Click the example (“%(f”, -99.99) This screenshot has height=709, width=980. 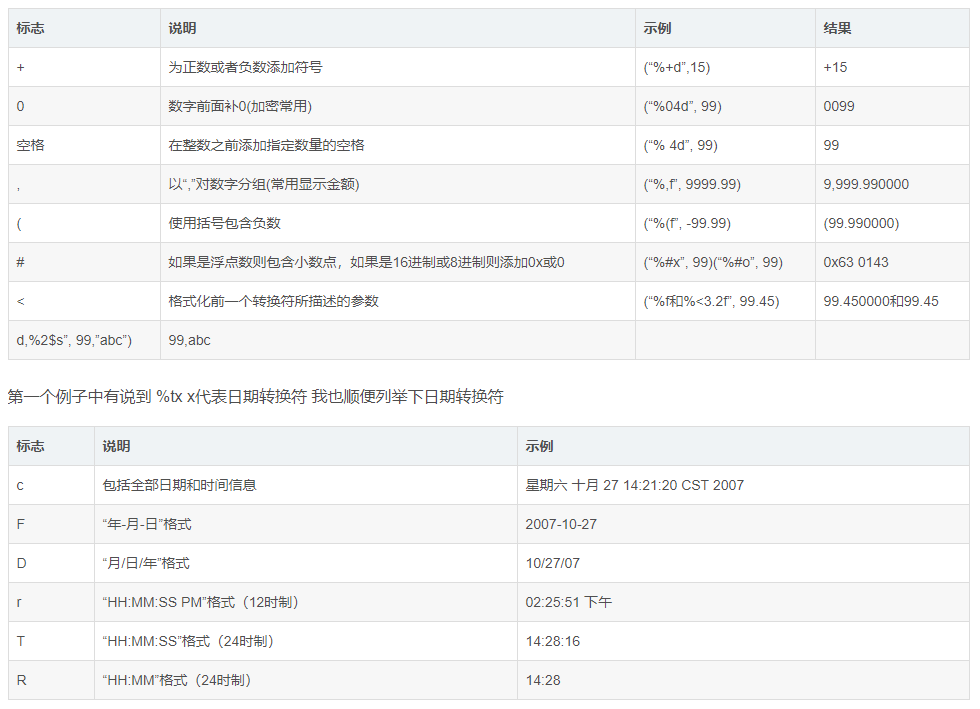pyautogui.click(x=687, y=223)
